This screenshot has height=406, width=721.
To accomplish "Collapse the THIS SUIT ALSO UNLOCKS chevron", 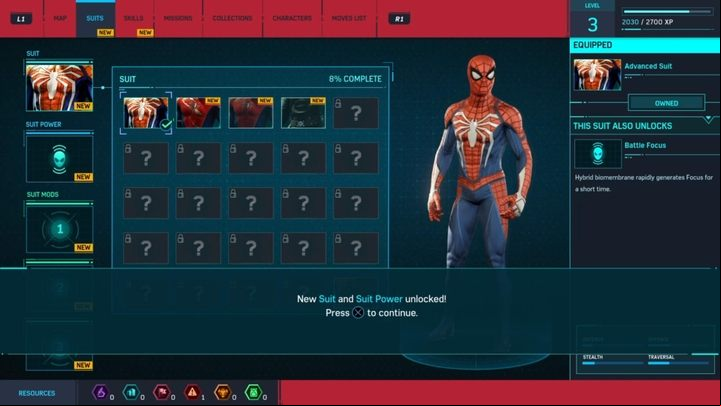I will click(x=709, y=120).
